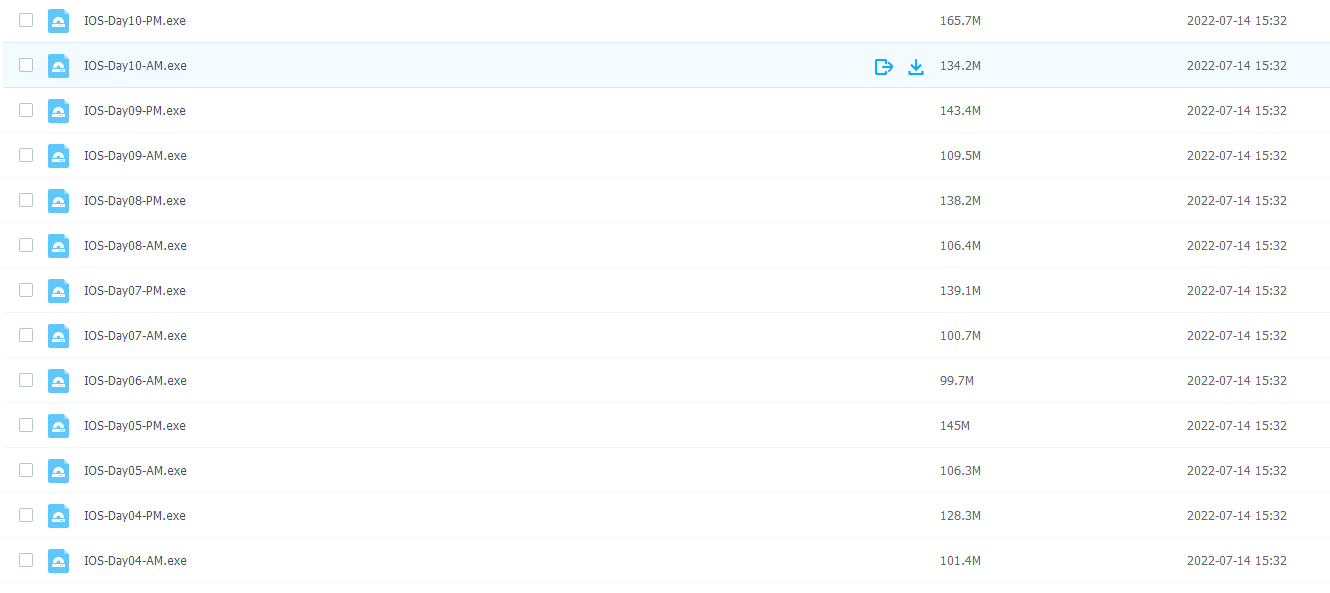Enable the checkbox for IOS-Day06-AM.exe
Screen dimensions: 1330x593
(26, 380)
